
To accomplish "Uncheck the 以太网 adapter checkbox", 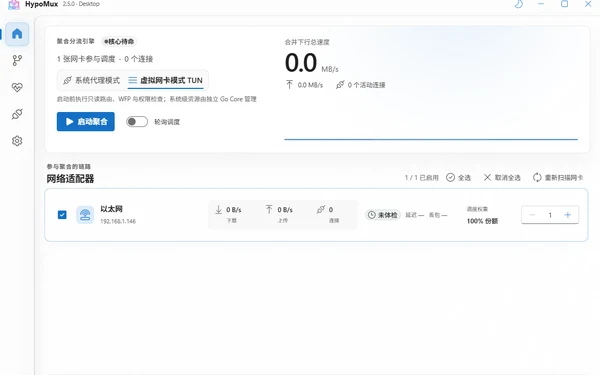I will click(62, 215).
